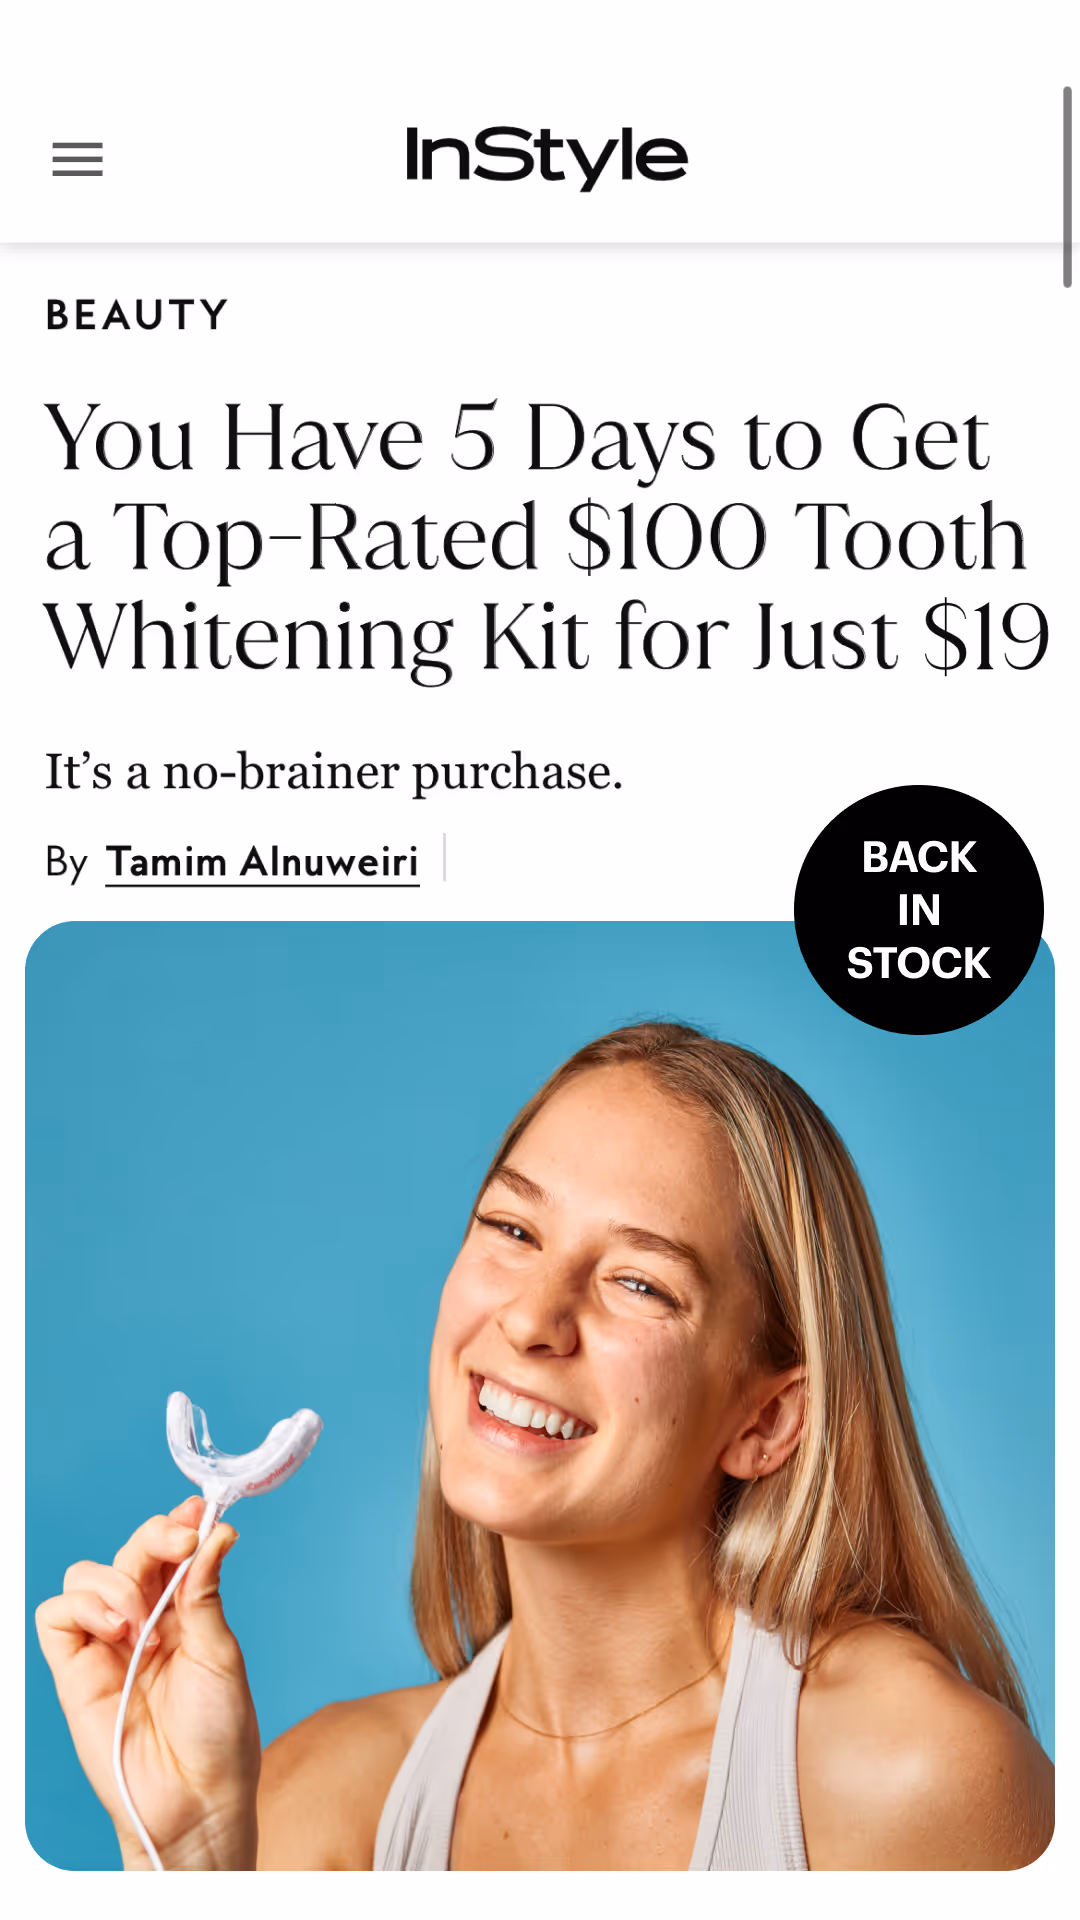
Task: Click the "$19" price in the headline
Action: point(986,637)
